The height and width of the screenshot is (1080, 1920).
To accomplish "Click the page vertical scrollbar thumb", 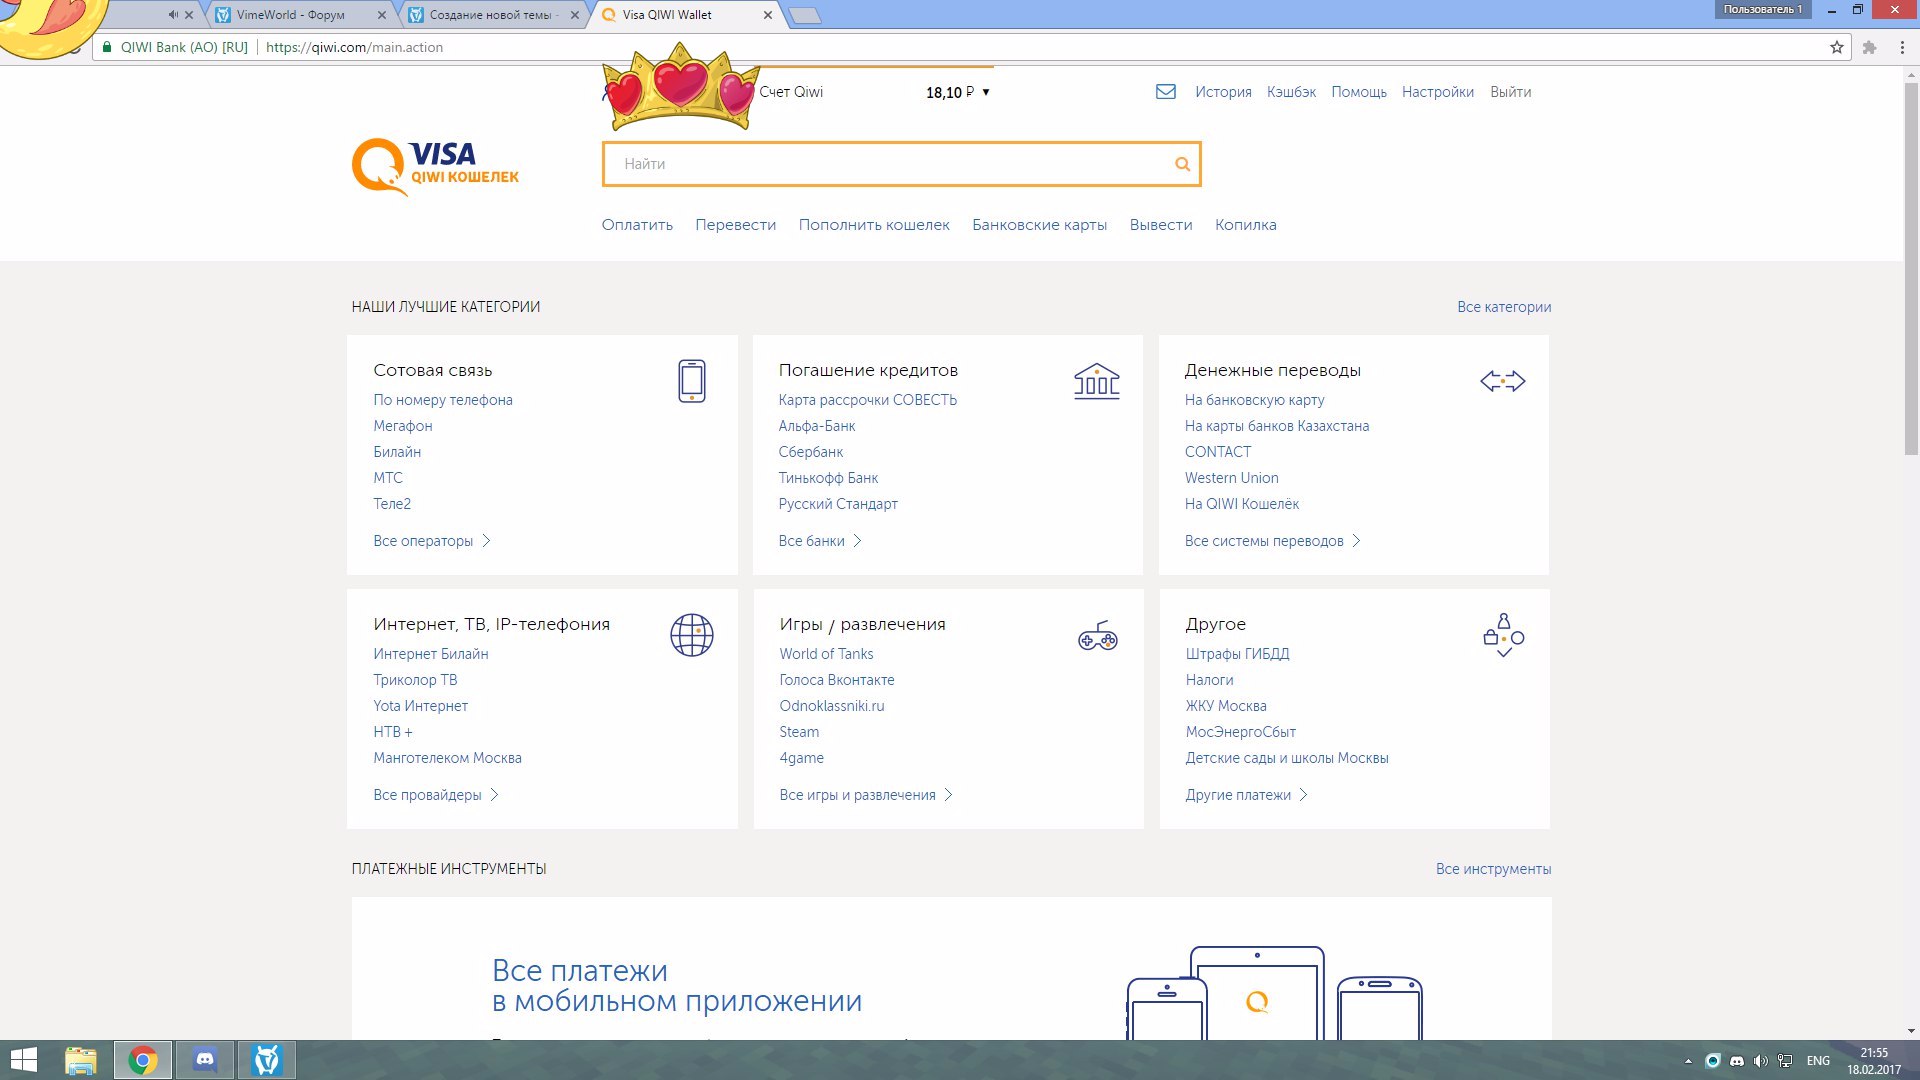I will click(1911, 270).
